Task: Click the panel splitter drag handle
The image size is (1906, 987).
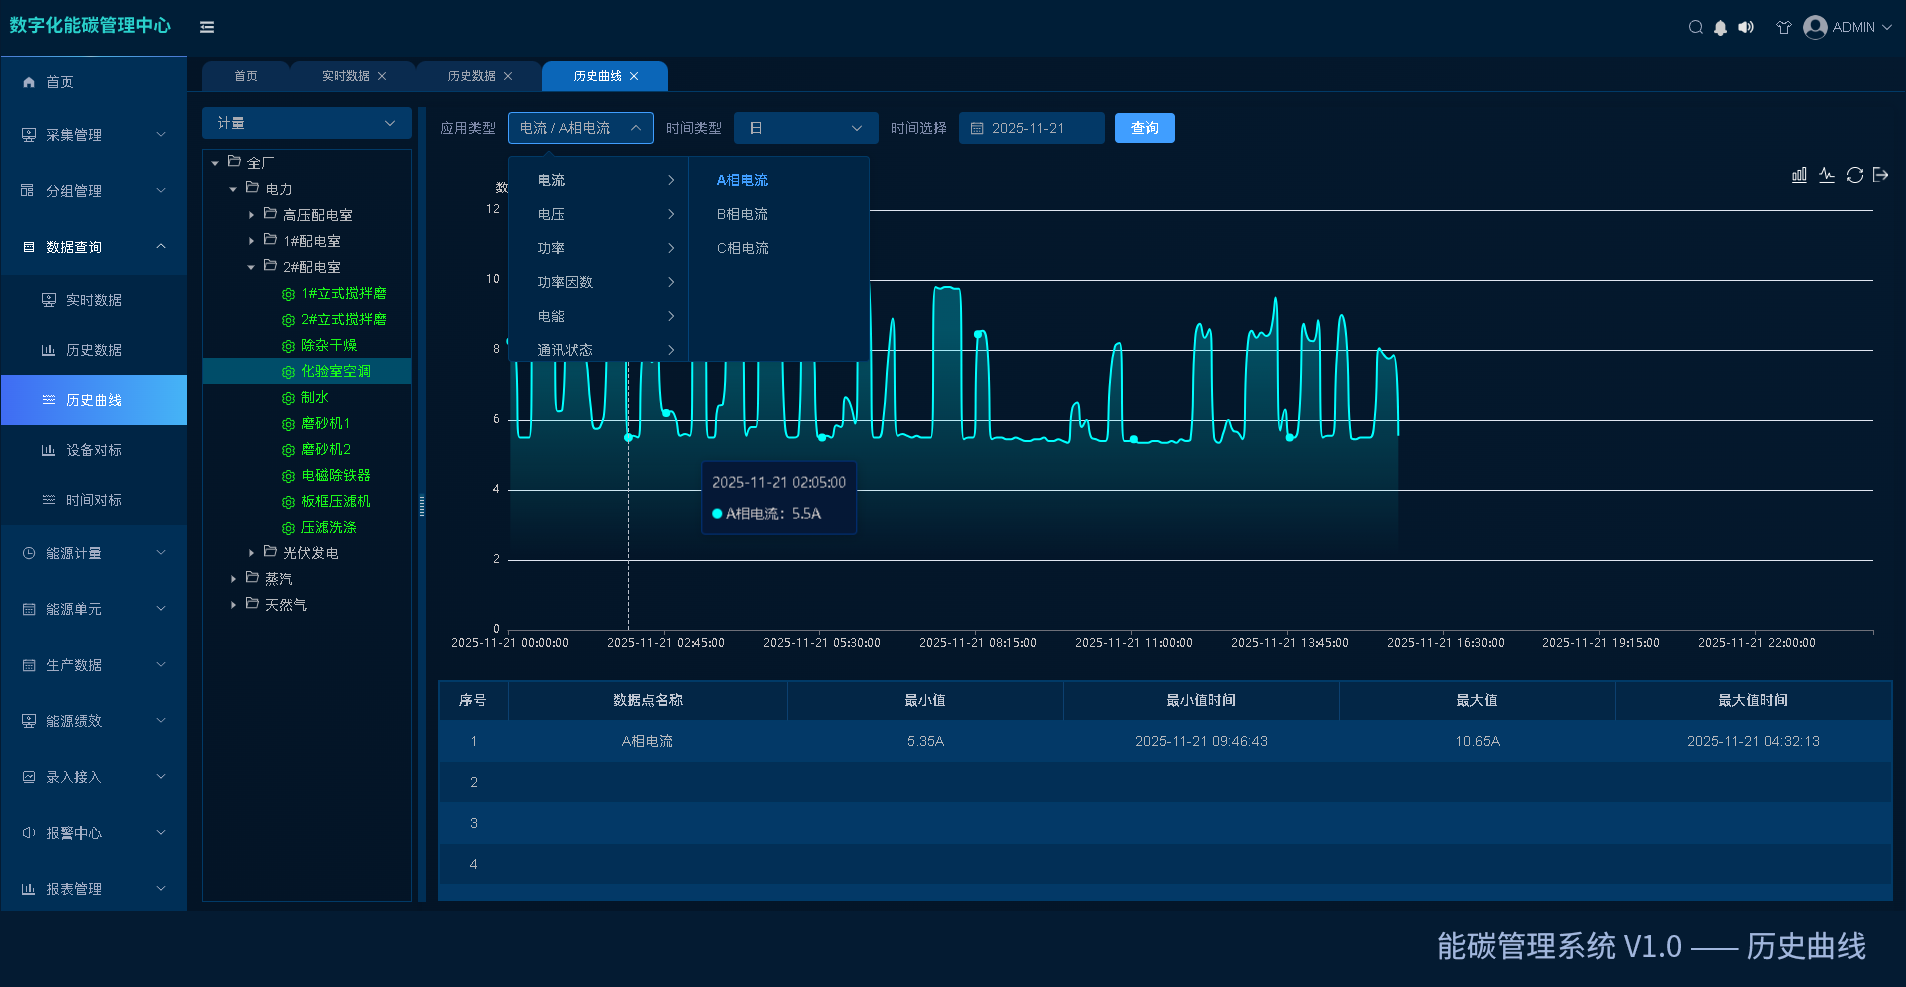Action: 422,506
